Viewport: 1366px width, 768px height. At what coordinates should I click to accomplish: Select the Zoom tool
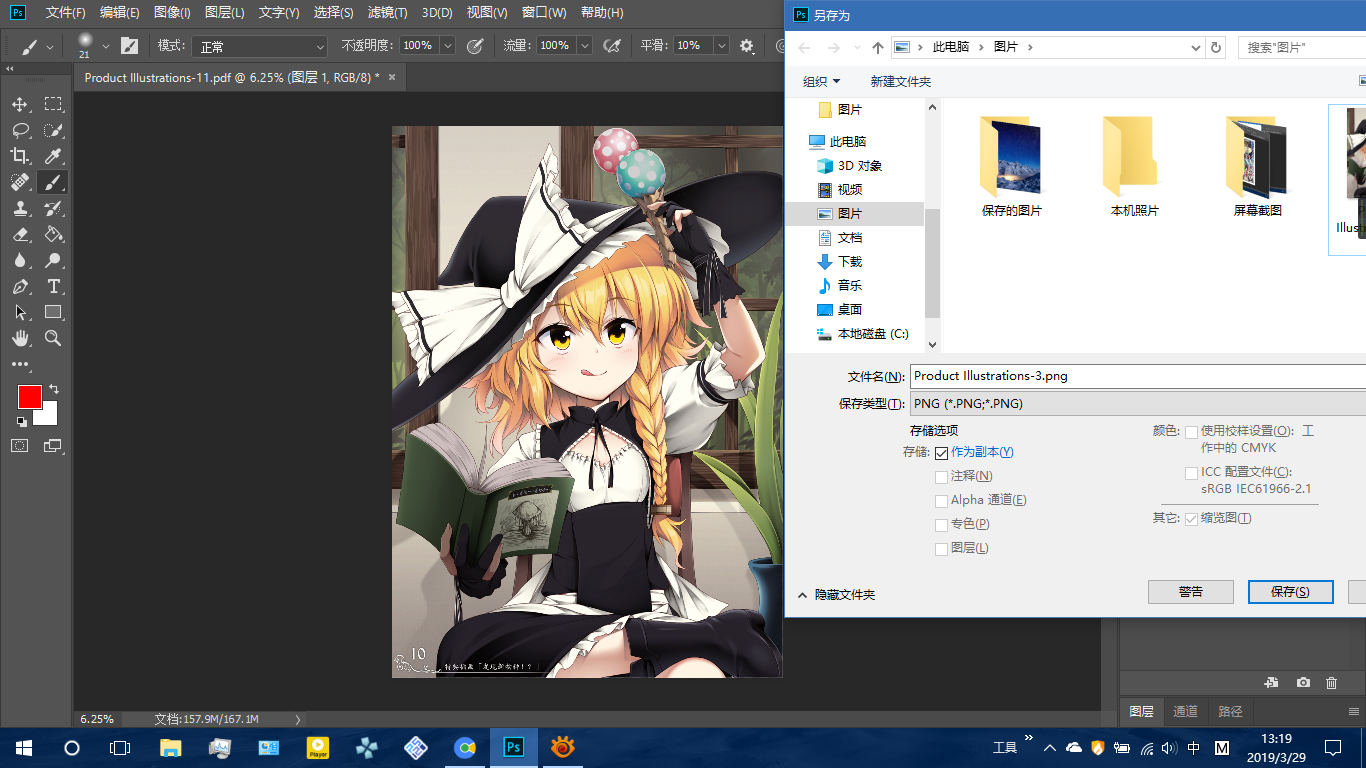[53, 338]
